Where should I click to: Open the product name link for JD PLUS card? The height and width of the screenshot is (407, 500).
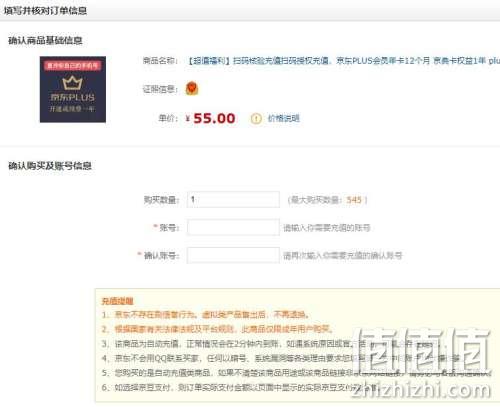point(343,61)
